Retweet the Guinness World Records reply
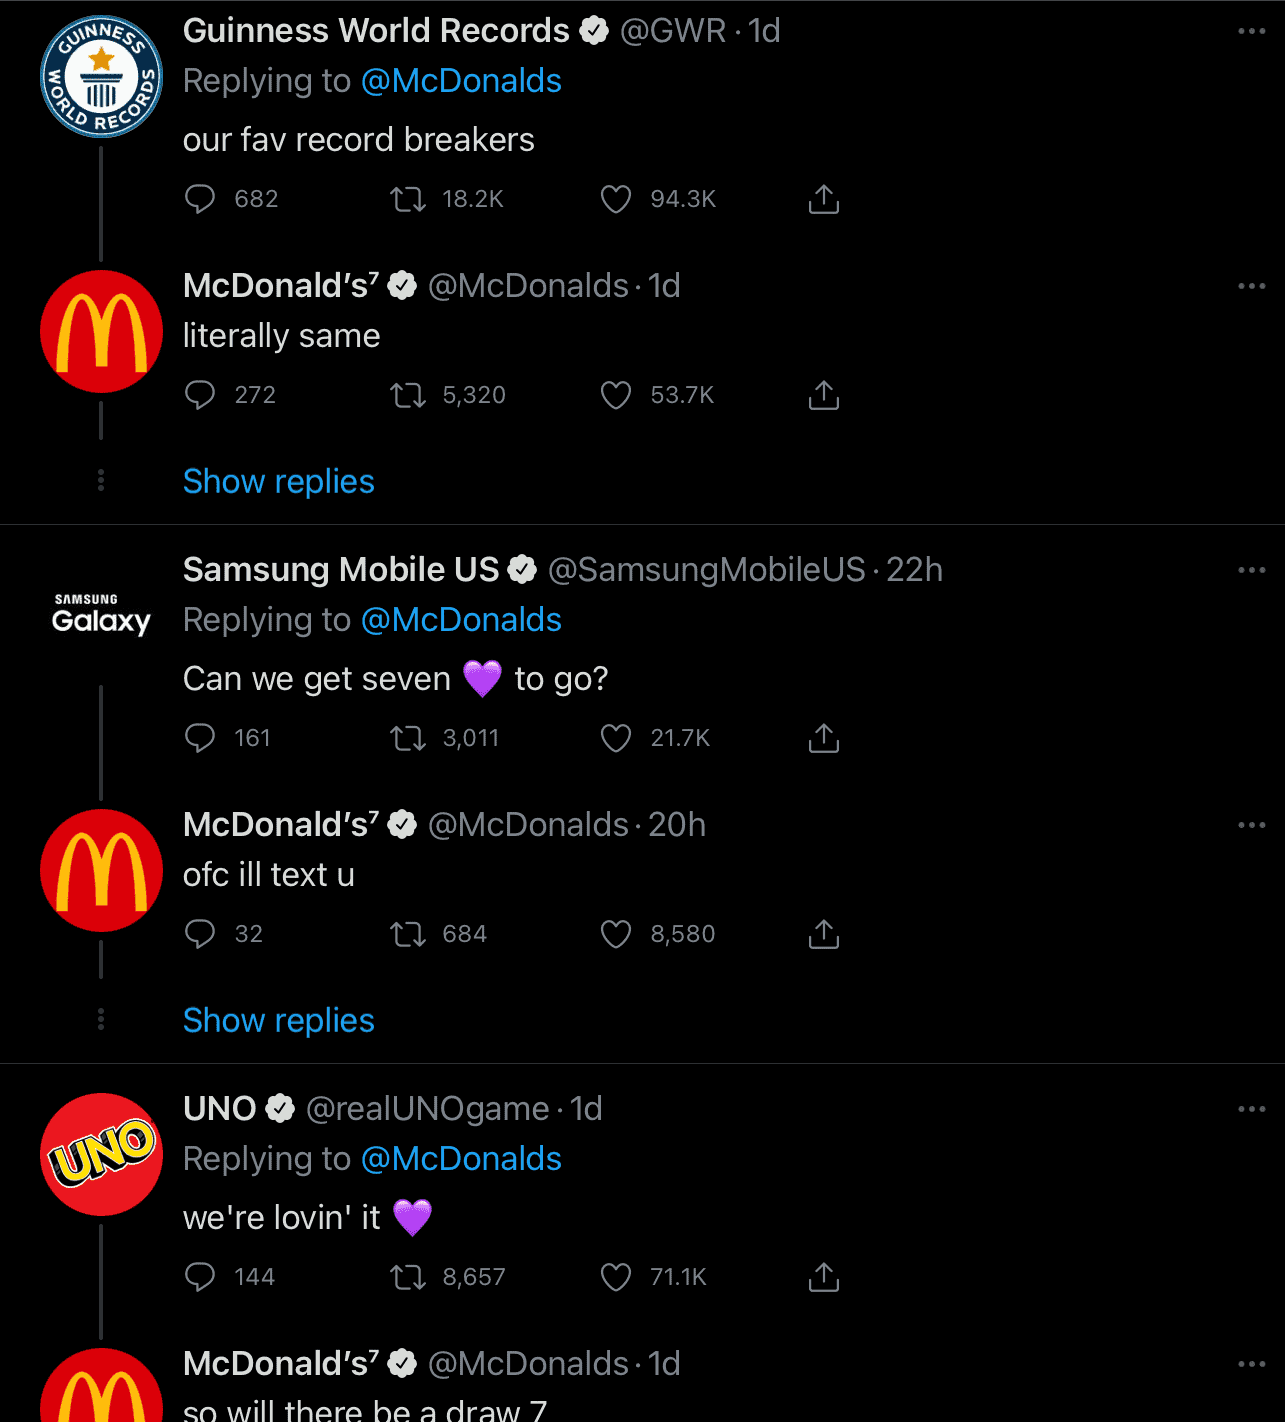The width and height of the screenshot is (1285, 1422). tap(408, 199)
